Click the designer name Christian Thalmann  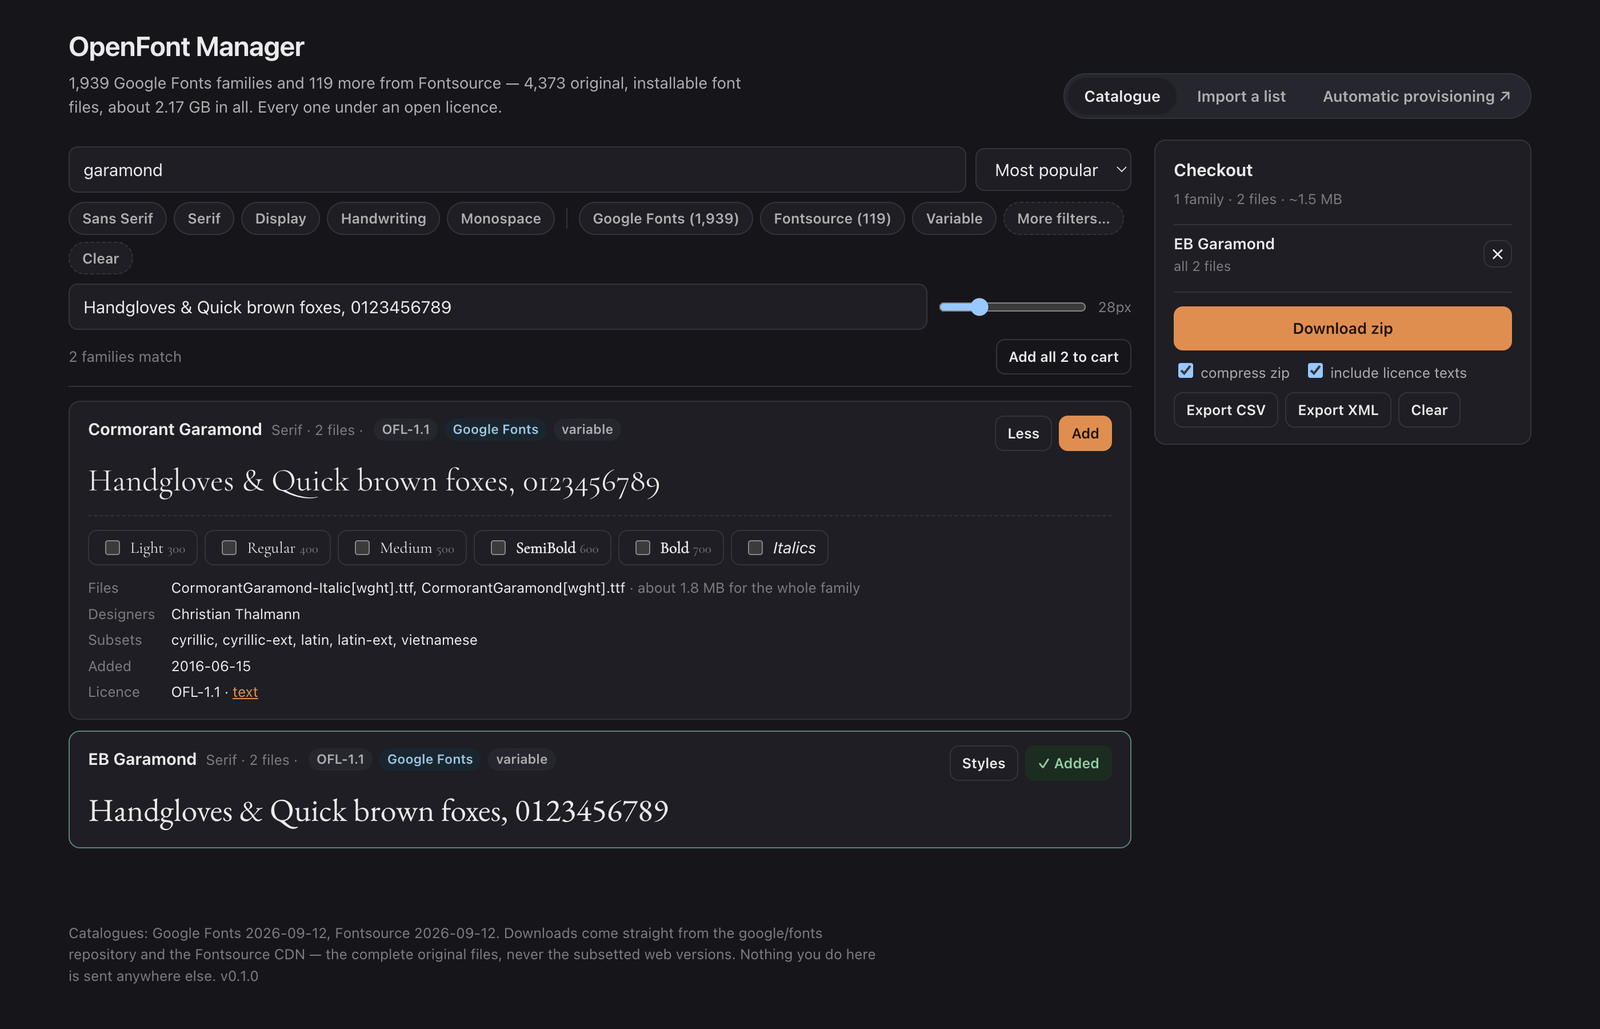[x=235, y=614]
